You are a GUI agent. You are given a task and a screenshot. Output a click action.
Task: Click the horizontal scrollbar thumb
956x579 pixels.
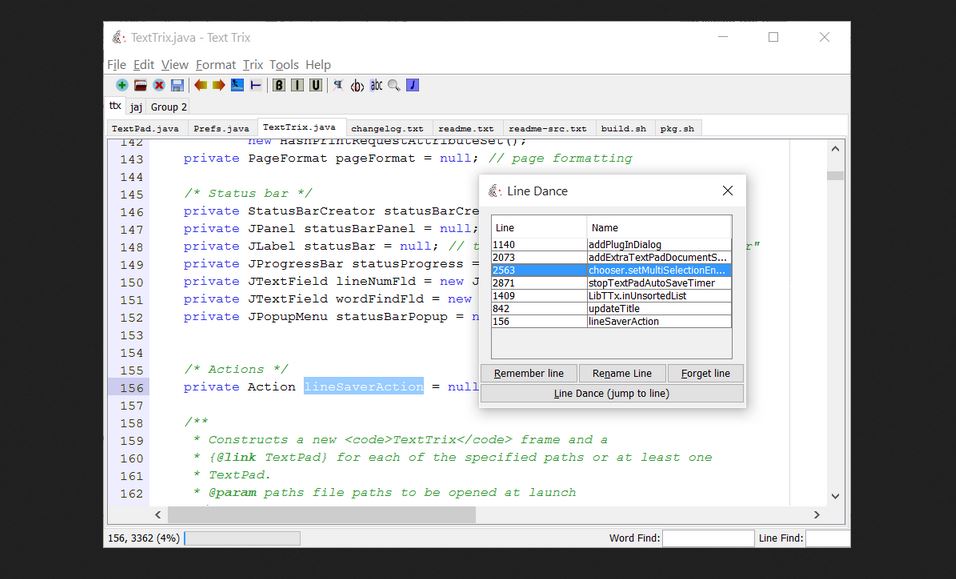tap(321, 515)
